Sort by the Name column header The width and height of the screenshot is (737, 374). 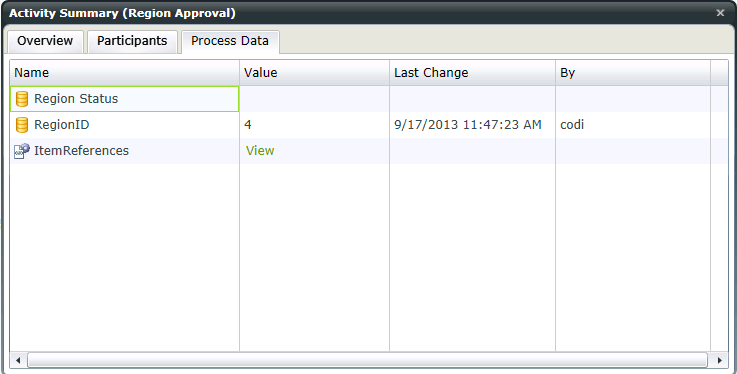(x=125, y=73)
